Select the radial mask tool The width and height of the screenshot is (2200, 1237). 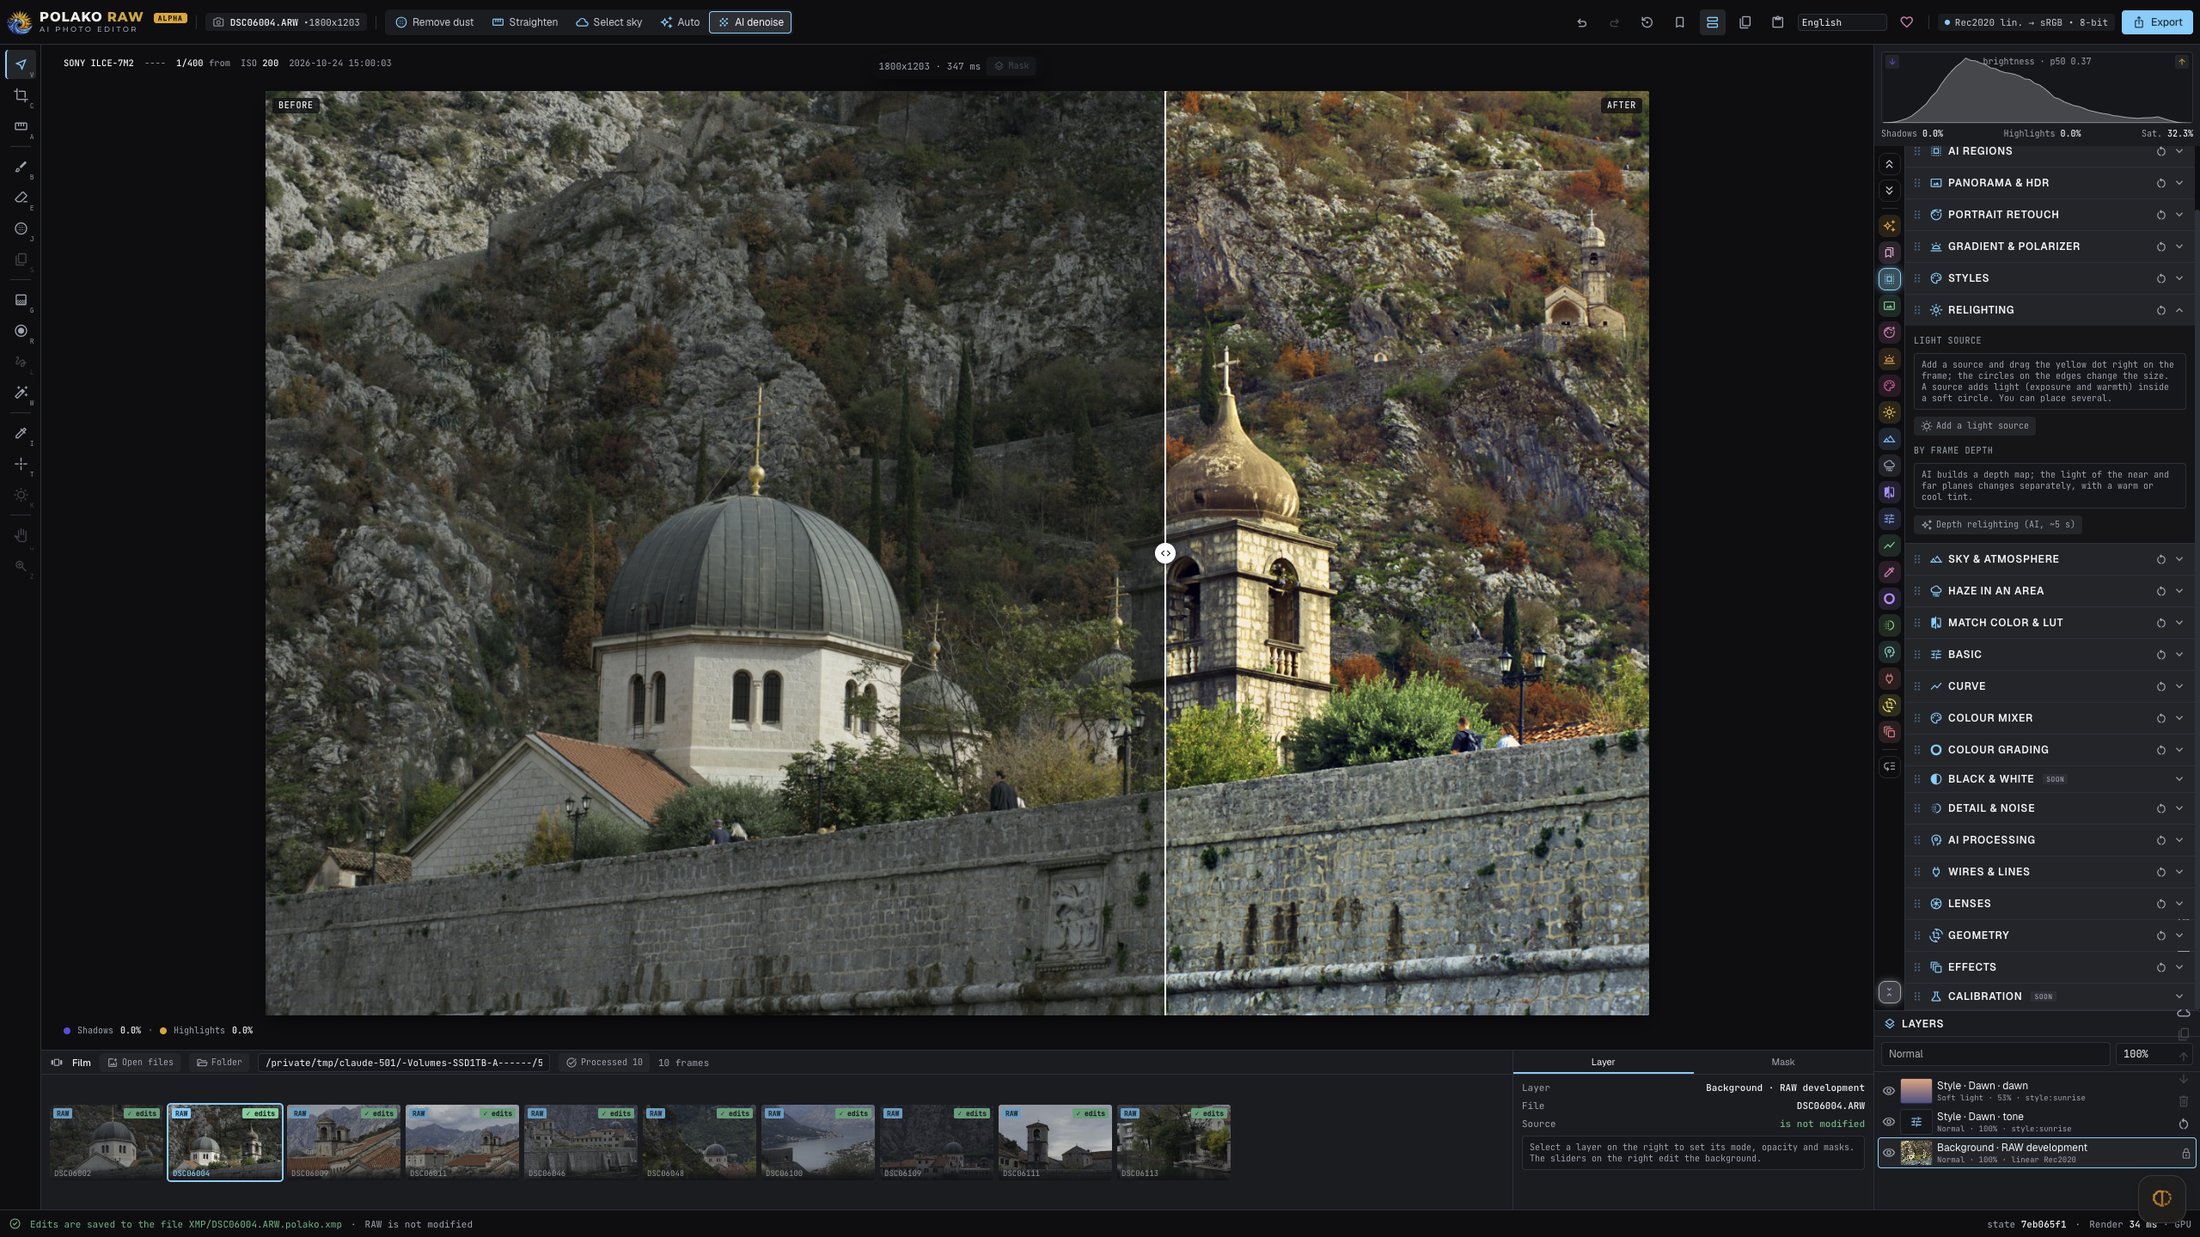[21, 331]
